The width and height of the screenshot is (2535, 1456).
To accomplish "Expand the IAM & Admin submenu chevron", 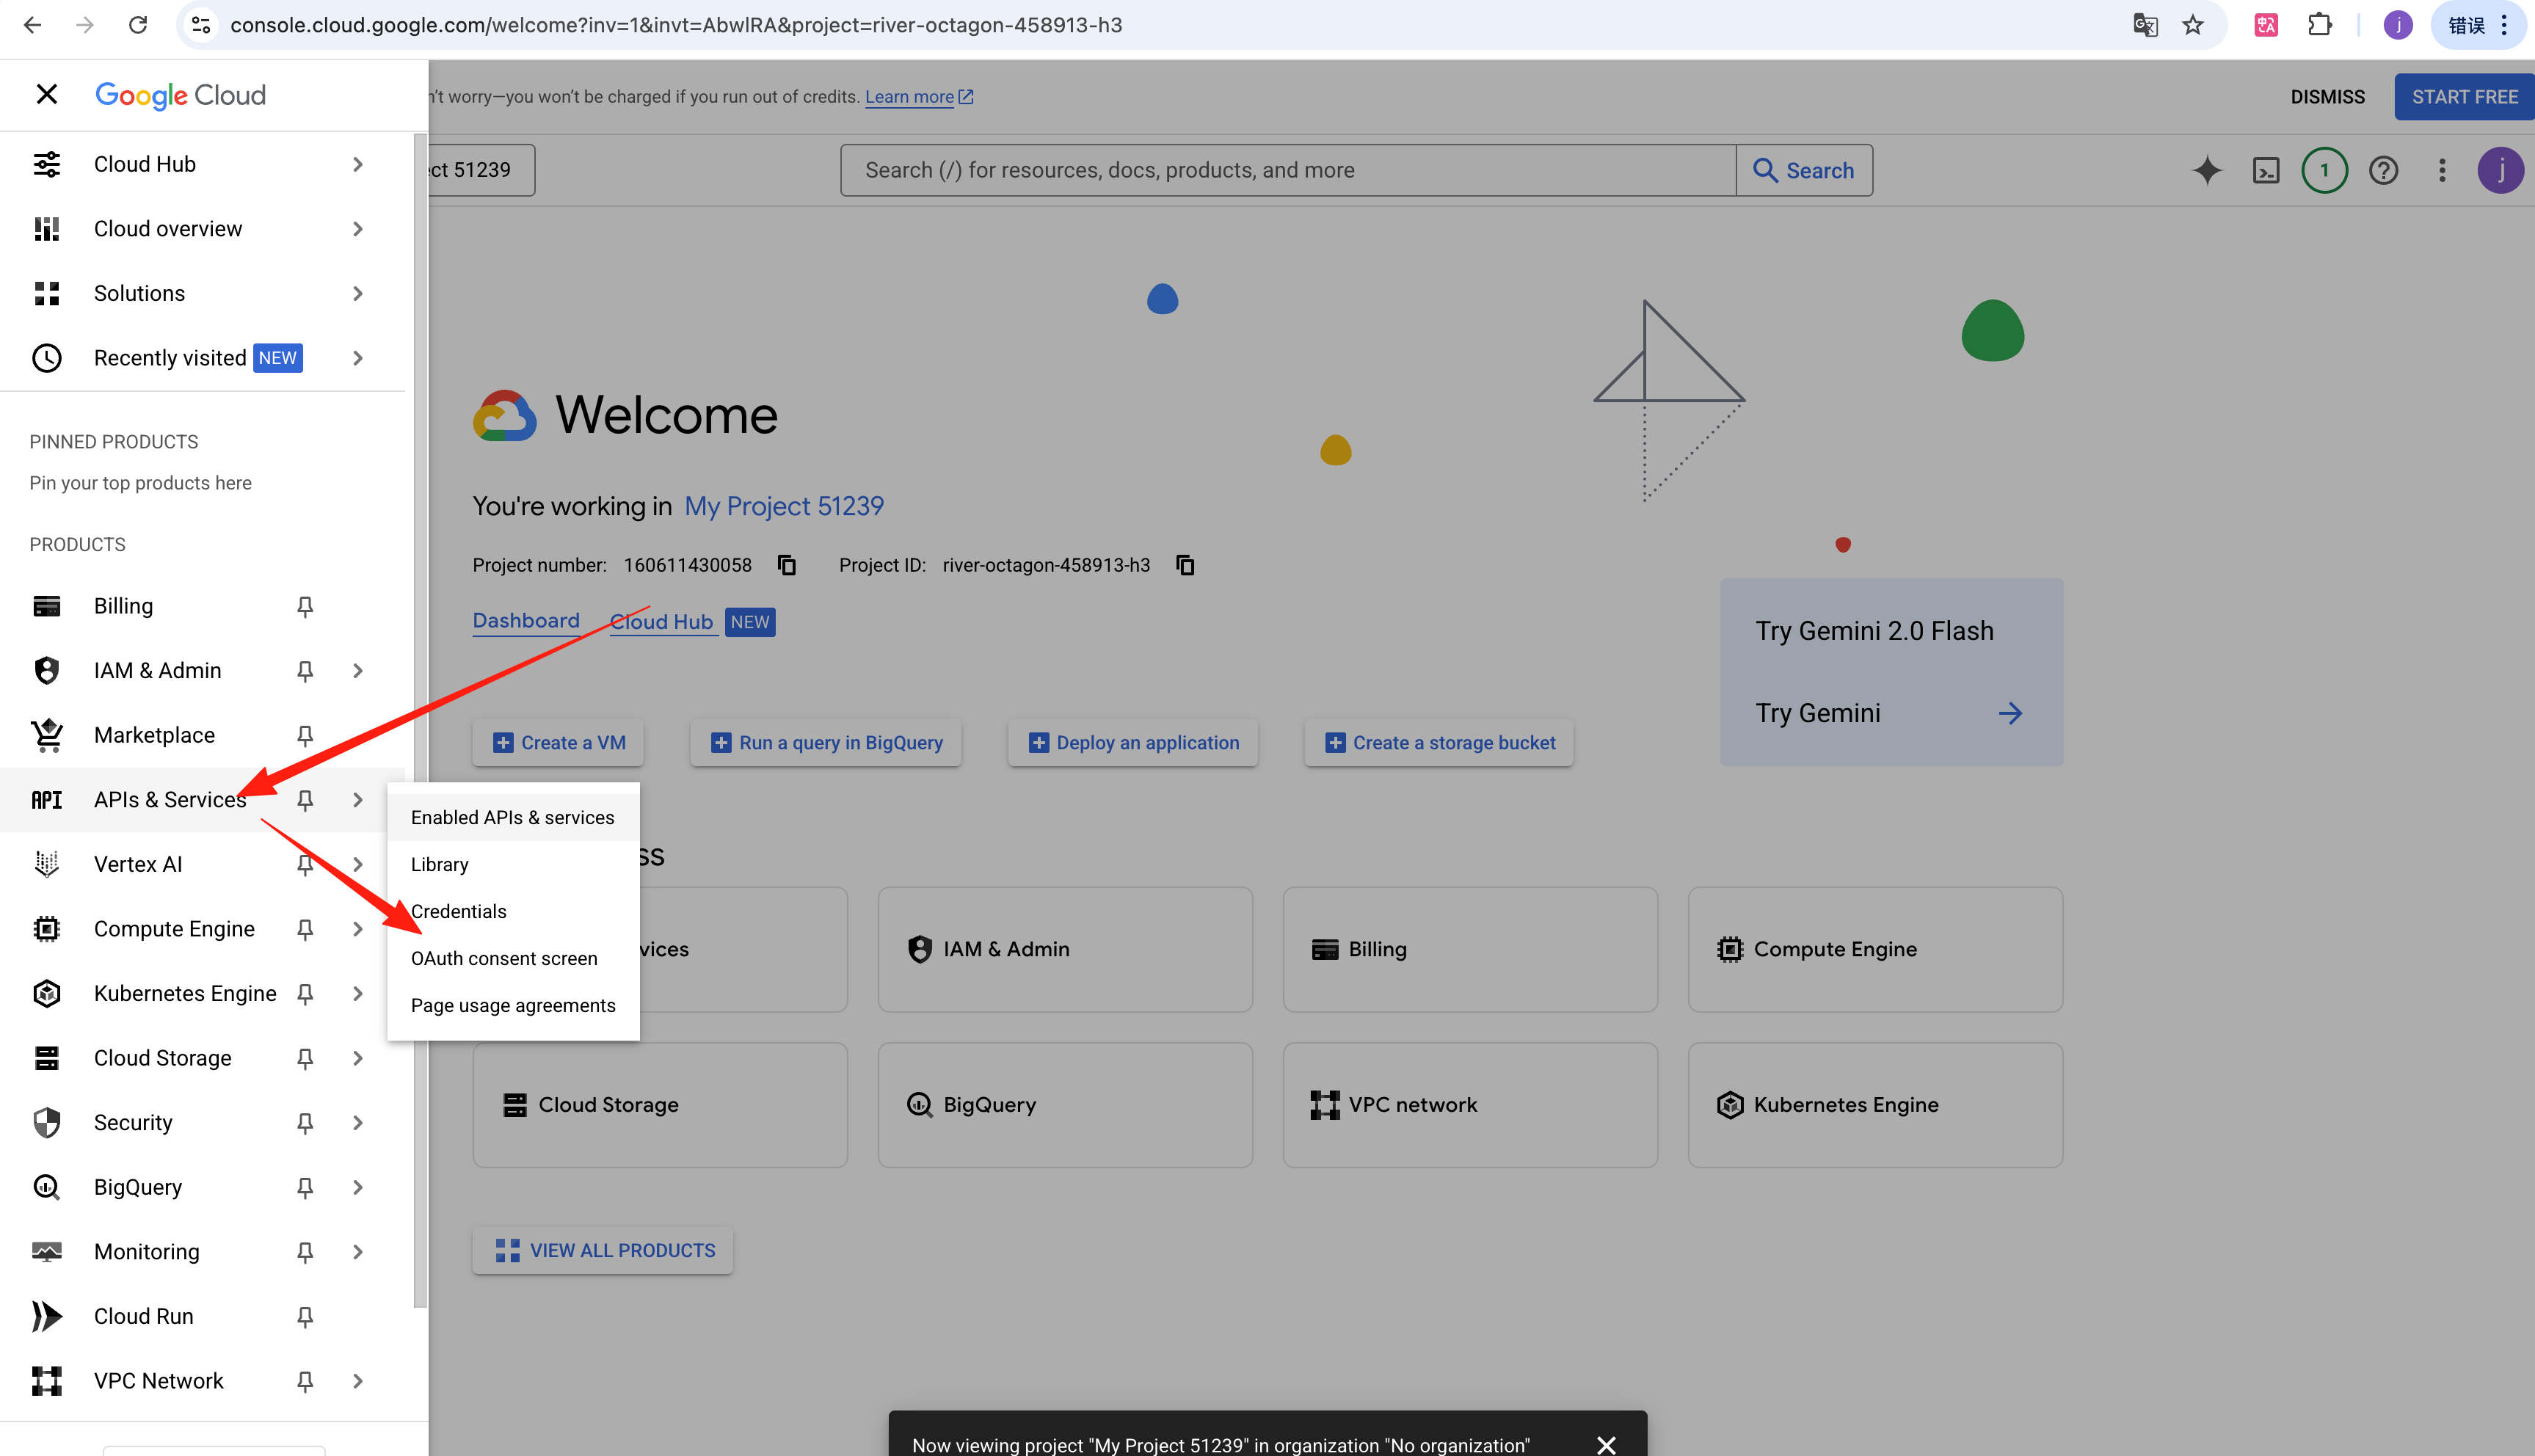I will click(x=358, y=671).
